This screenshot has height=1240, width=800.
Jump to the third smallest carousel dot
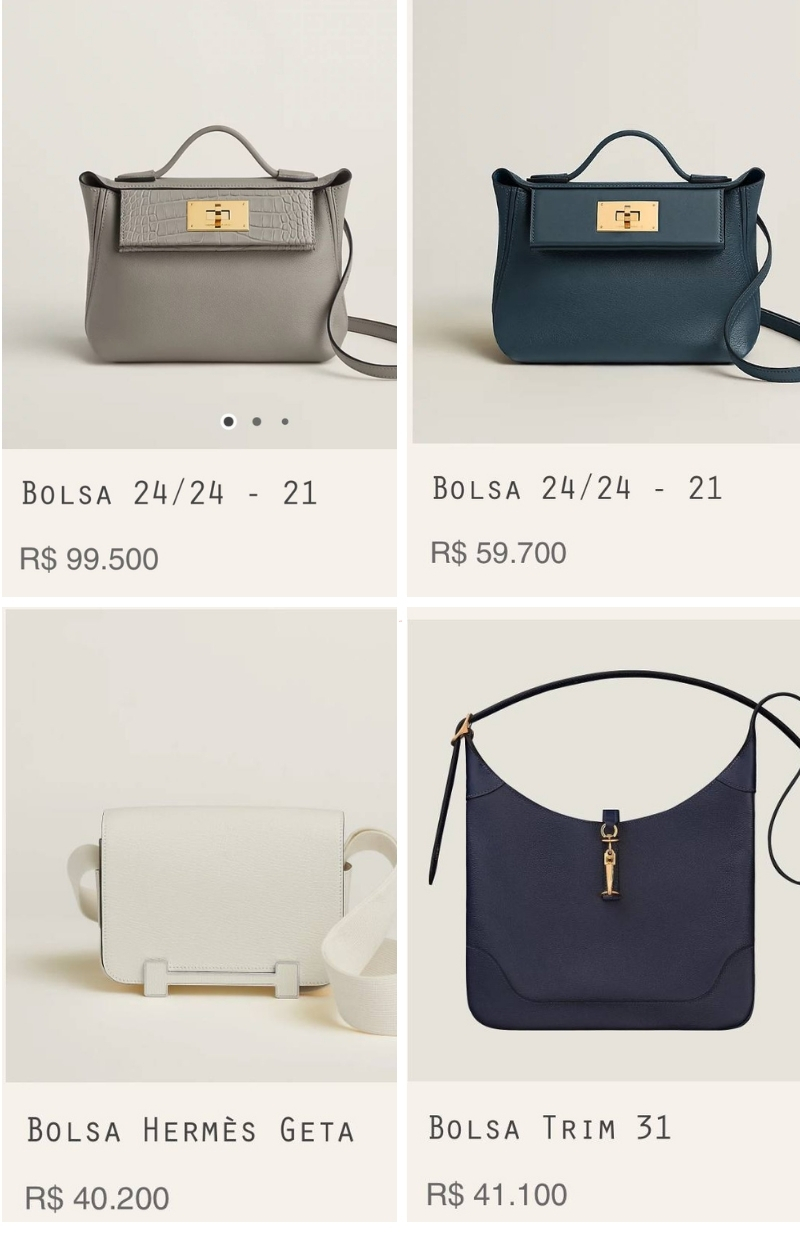(285, 421)
